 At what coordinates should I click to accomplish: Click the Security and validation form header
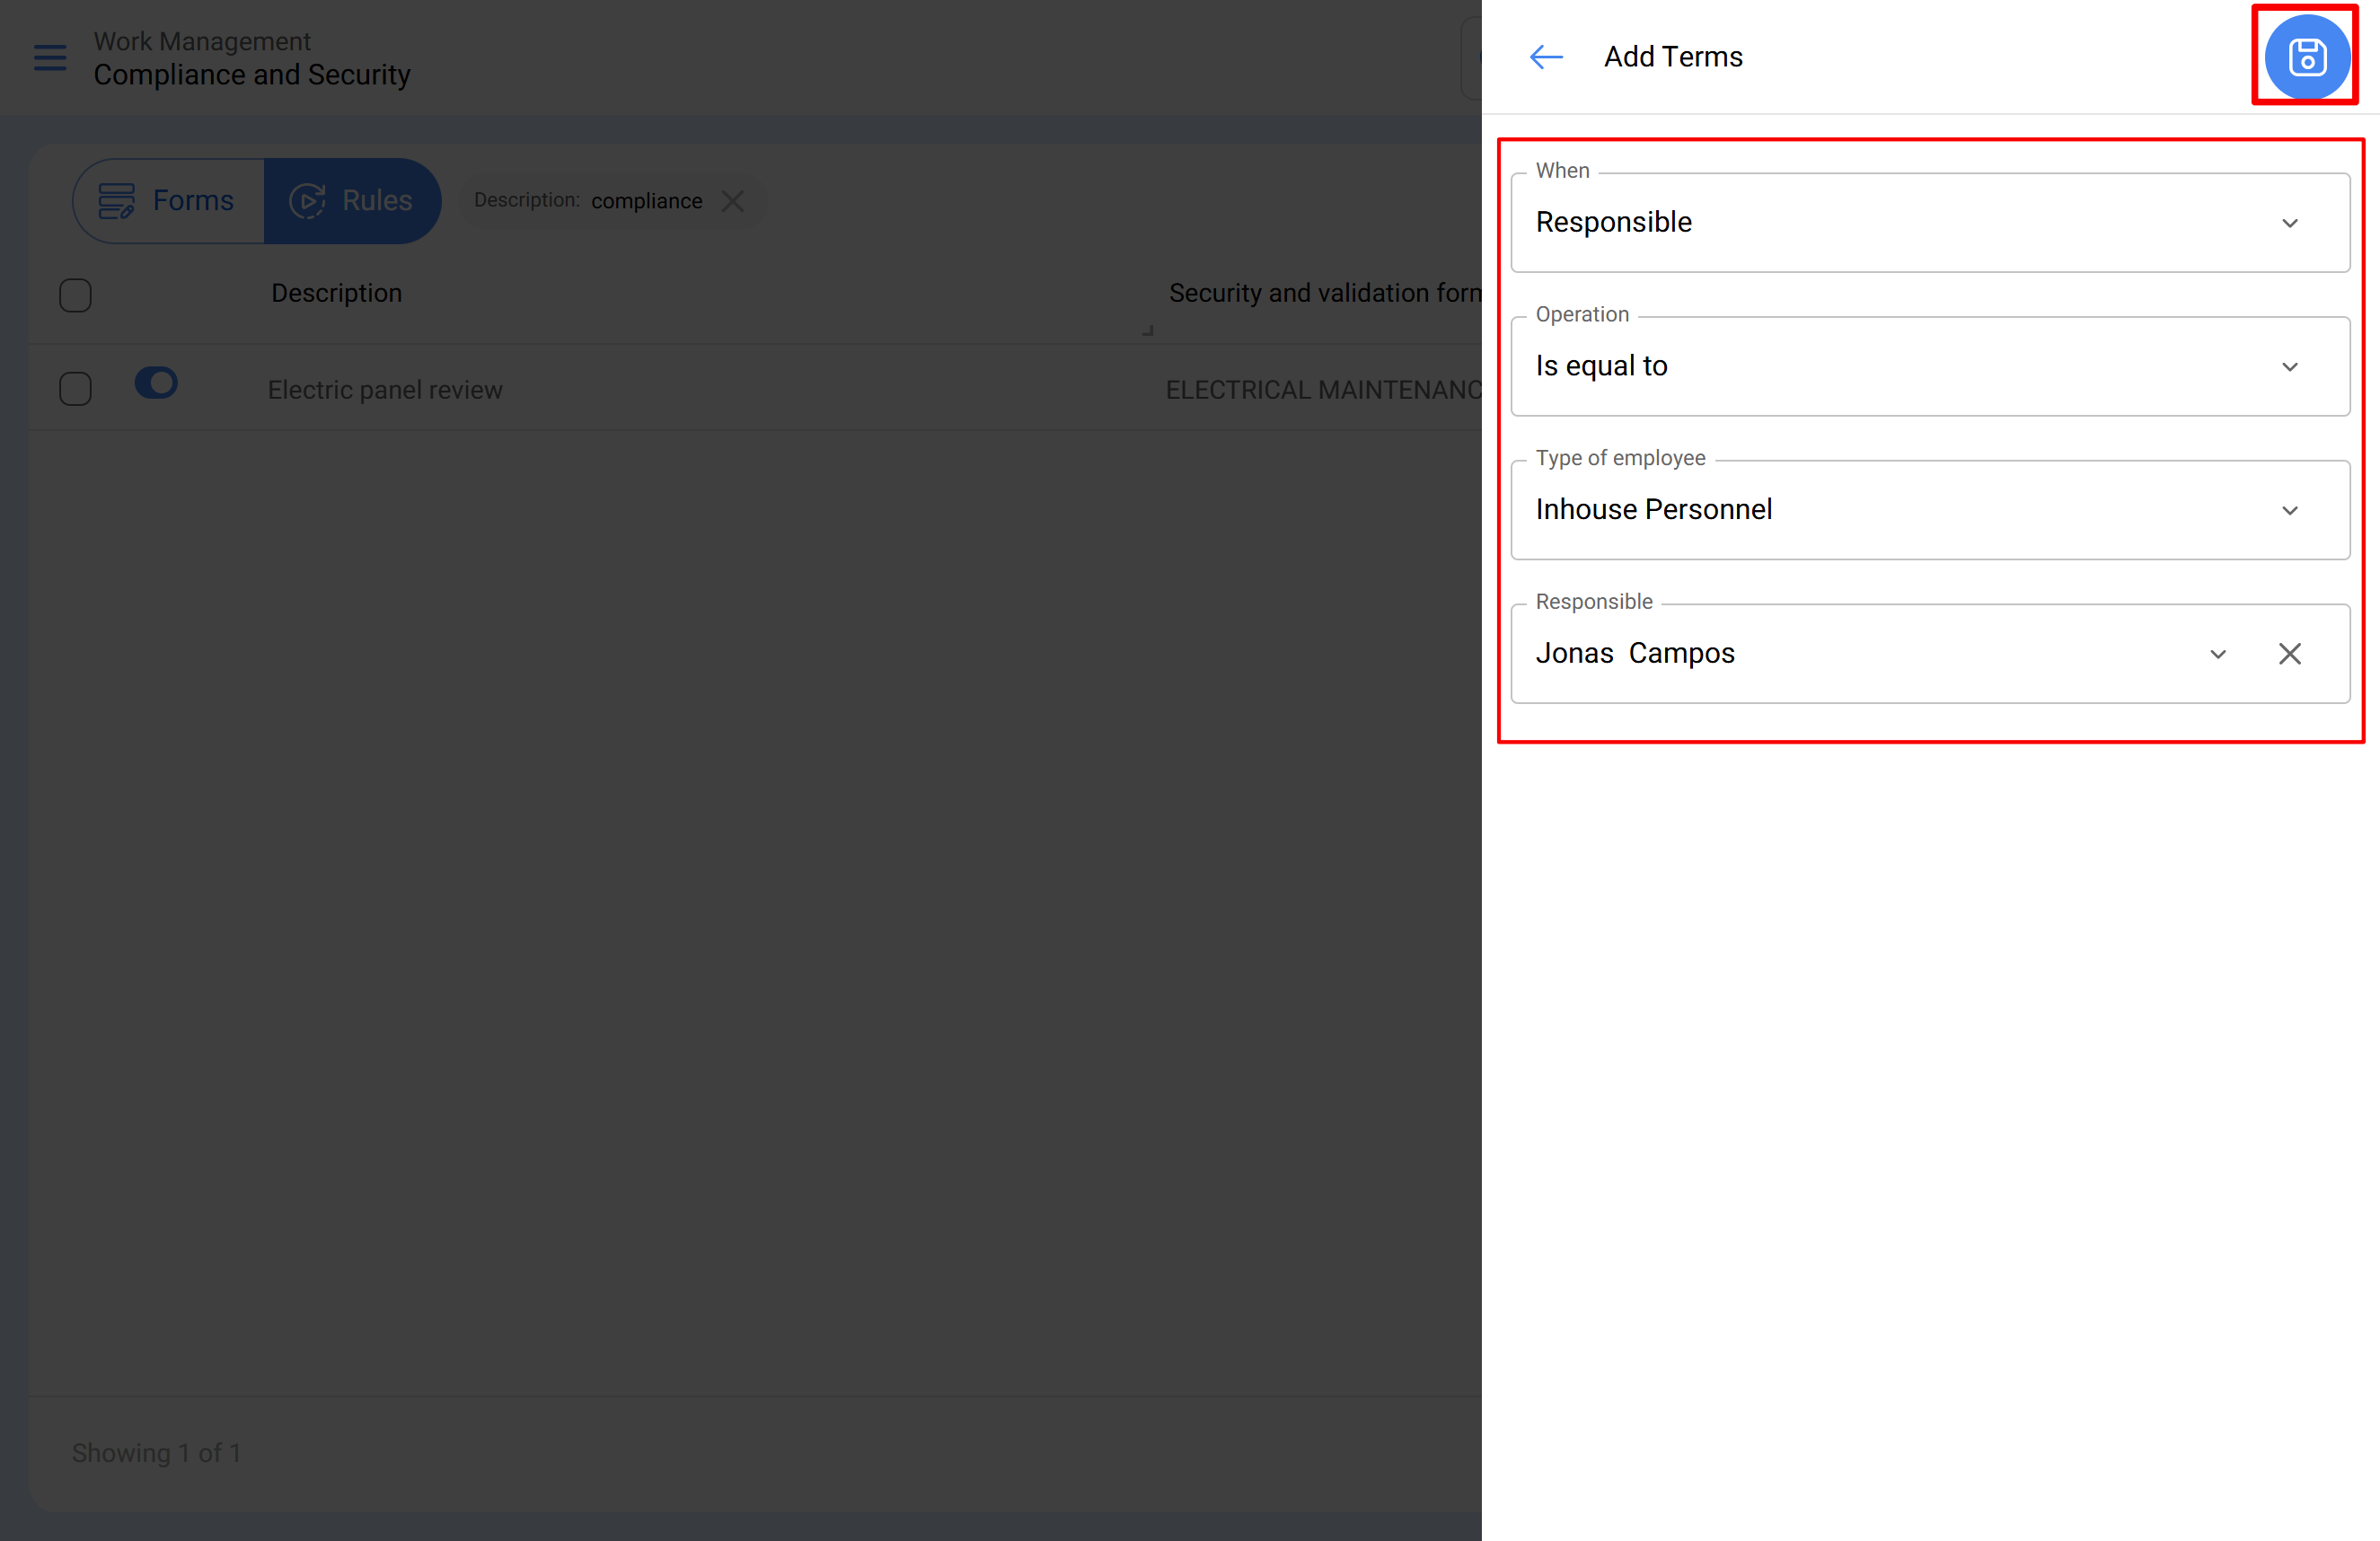point(1323,293)
